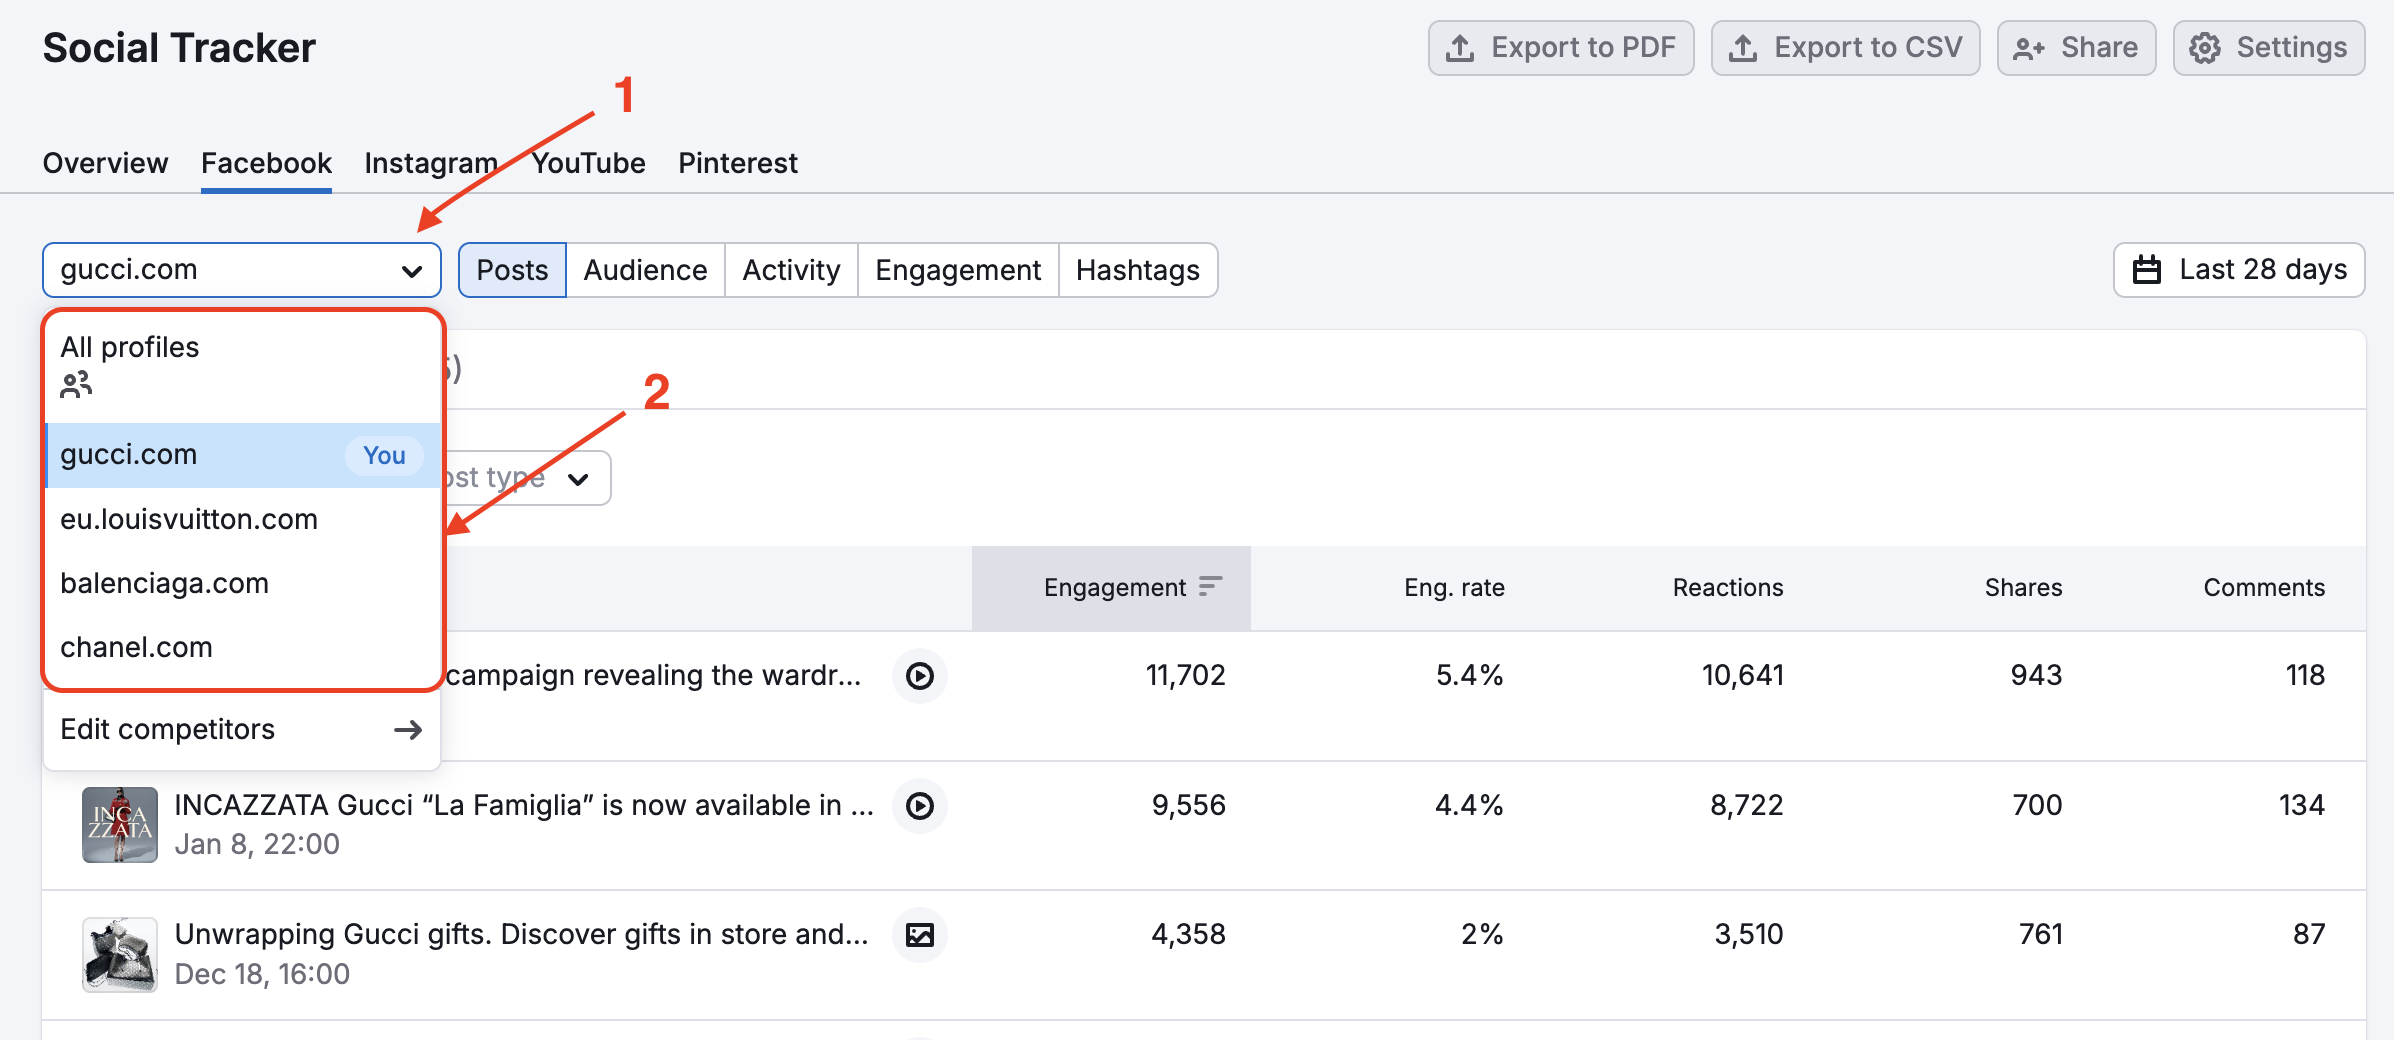This screenshot has height=1040, width=2394.
Task: Enable the Hashtags view
Action: click(x=1137, y=269)
